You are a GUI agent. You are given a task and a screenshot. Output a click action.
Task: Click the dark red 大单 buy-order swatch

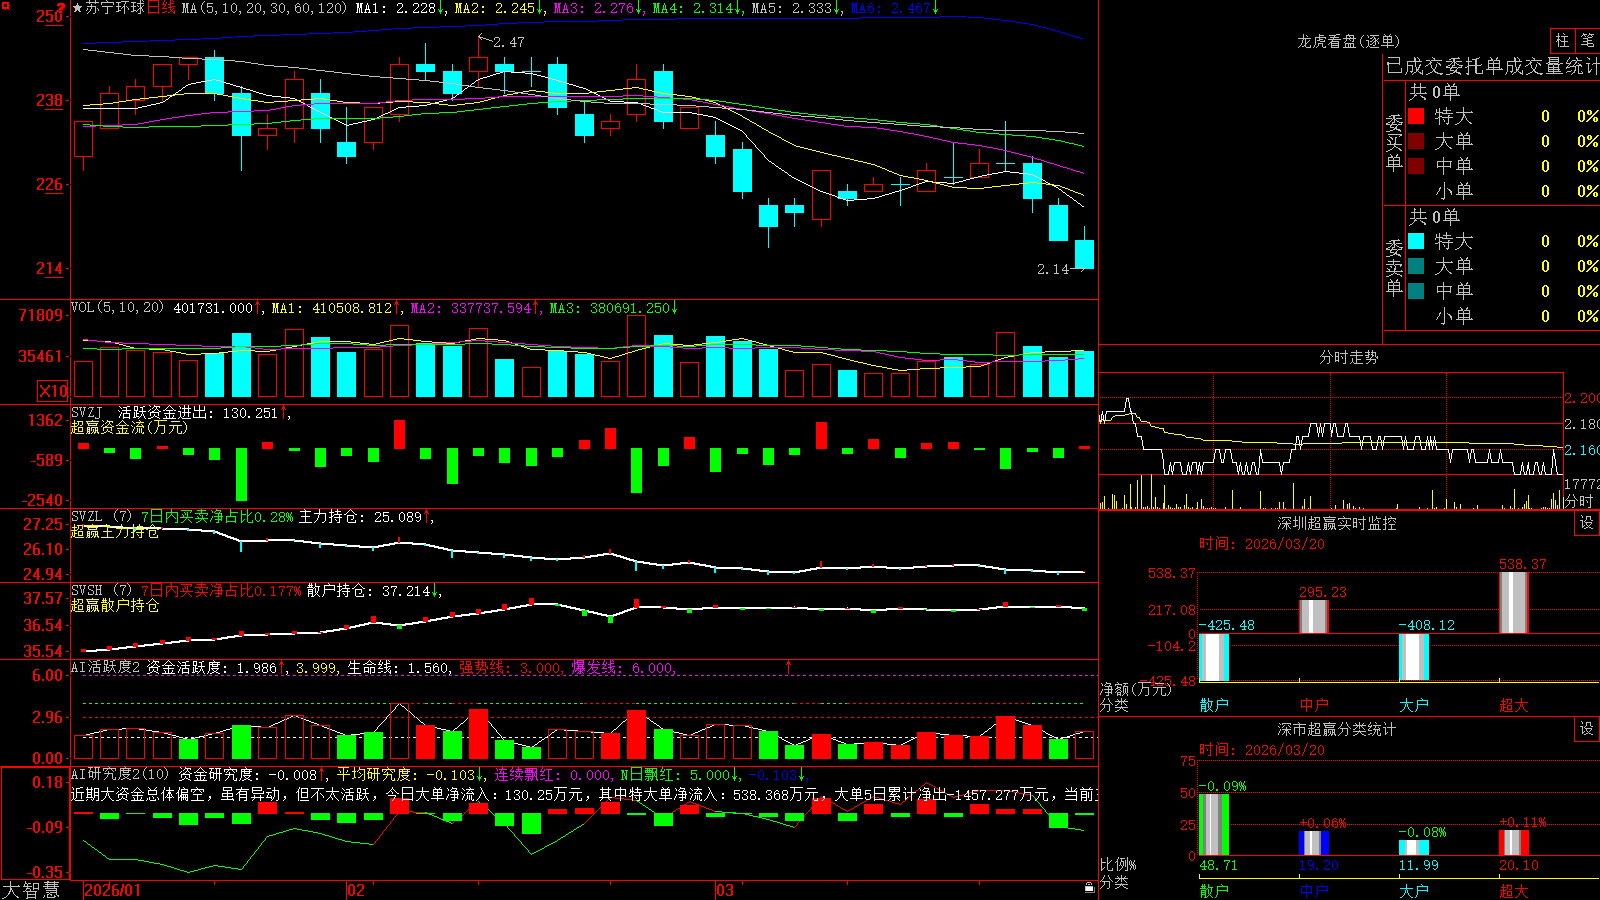[1416, 141]
